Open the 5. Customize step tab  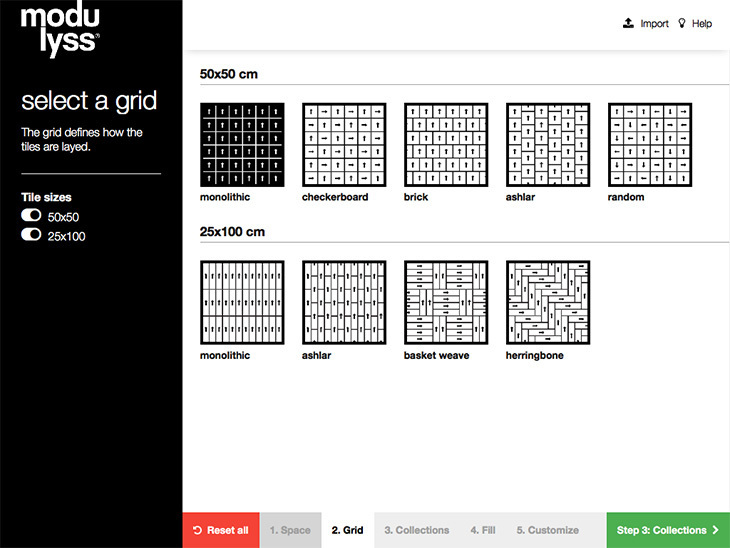pyautogui.click(x=548, y=530)
